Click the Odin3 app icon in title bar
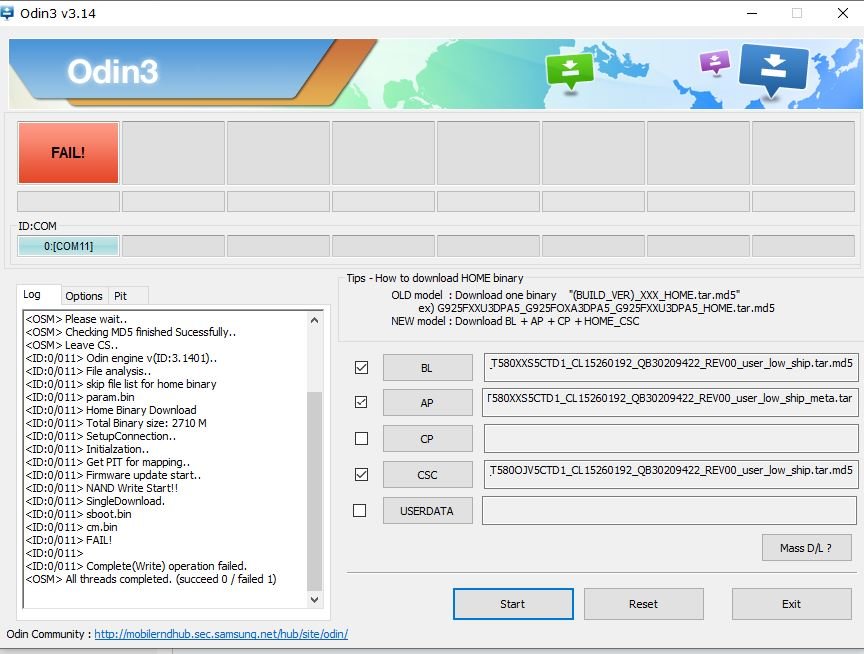This screenshot has height=654, width=864. pyautogui.click(x=7, y=12)
